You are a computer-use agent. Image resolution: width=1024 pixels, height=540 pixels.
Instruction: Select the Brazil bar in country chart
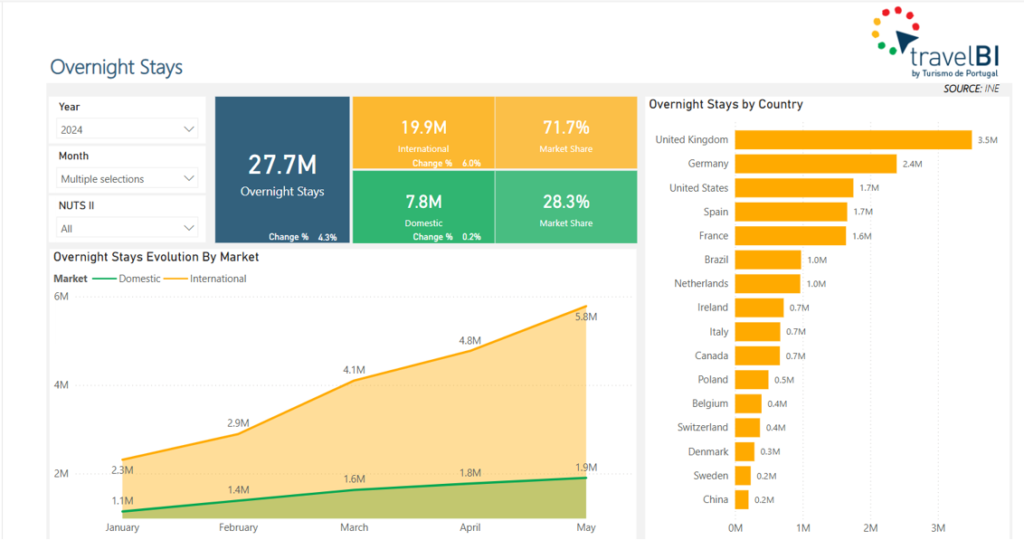(768, 259)
